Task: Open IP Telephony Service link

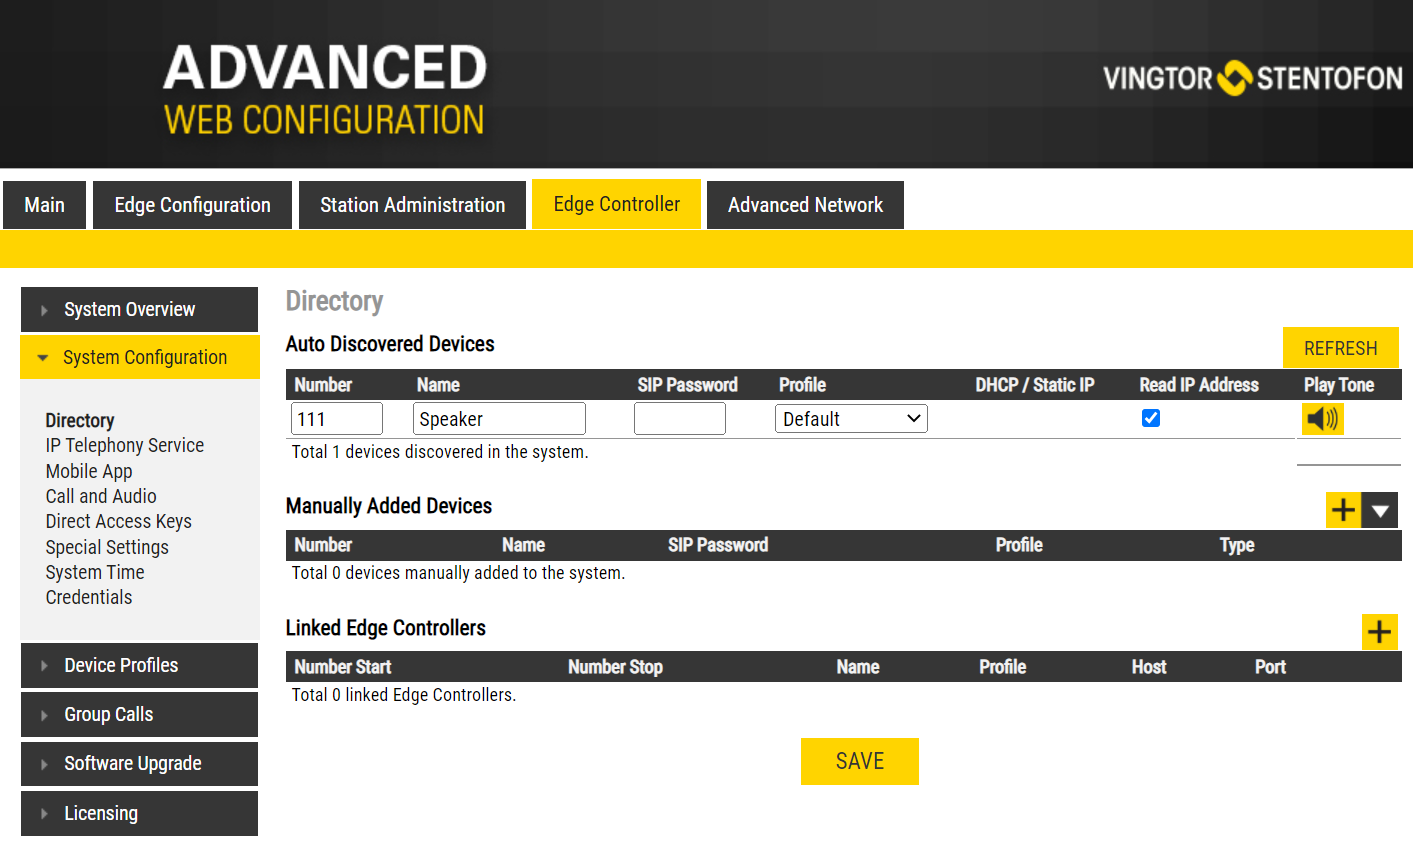Action: point(125,446)
